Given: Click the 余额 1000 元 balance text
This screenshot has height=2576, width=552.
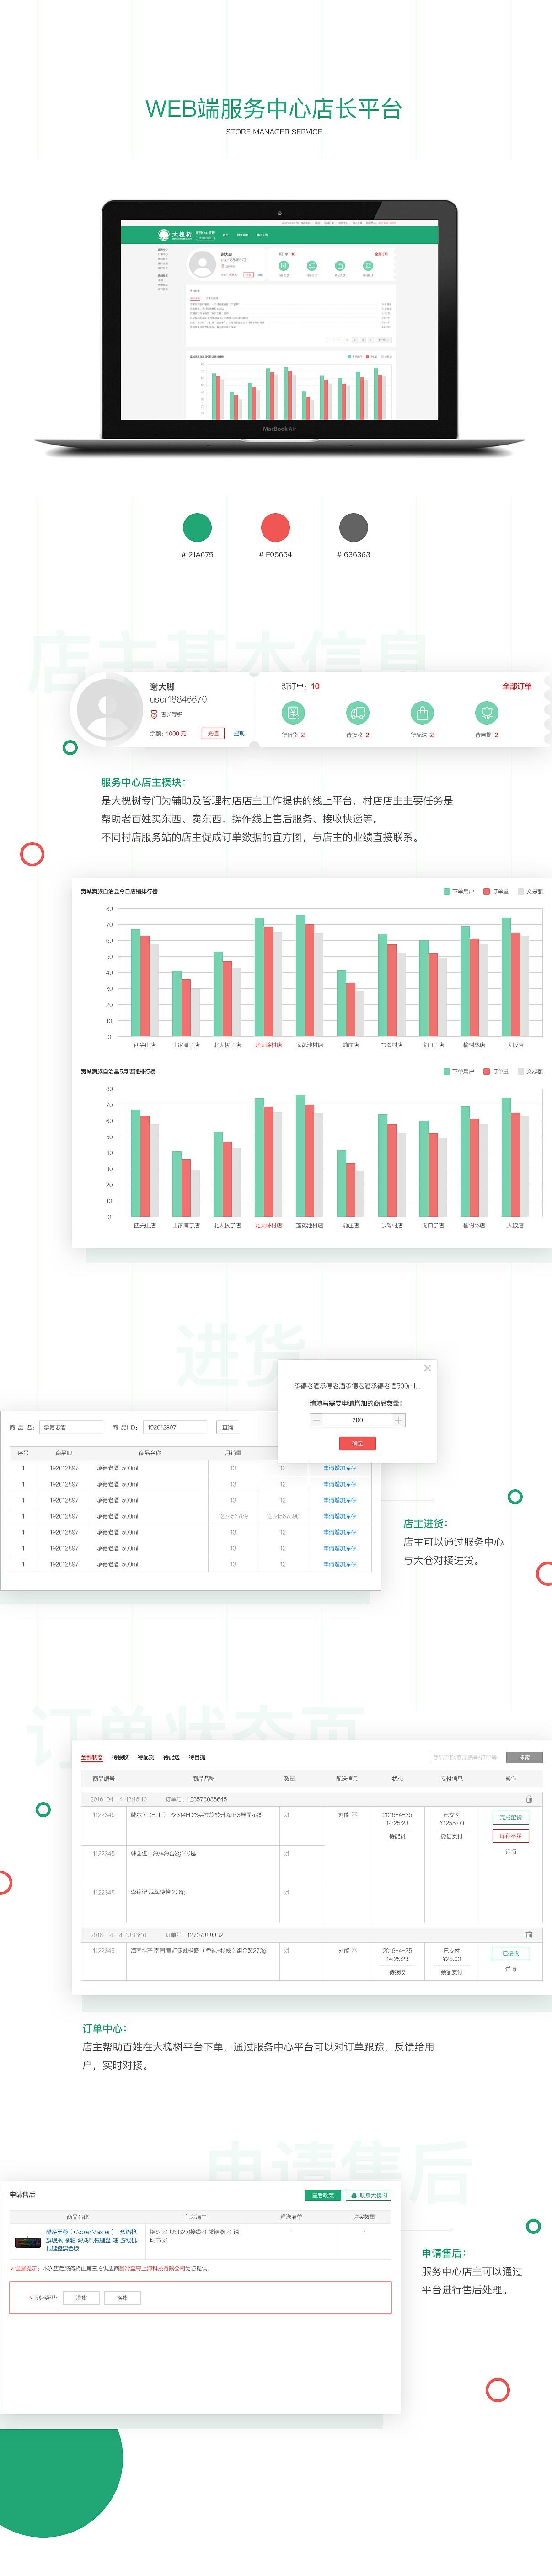Looking at the screenshot, I should (x=168, y=733).
